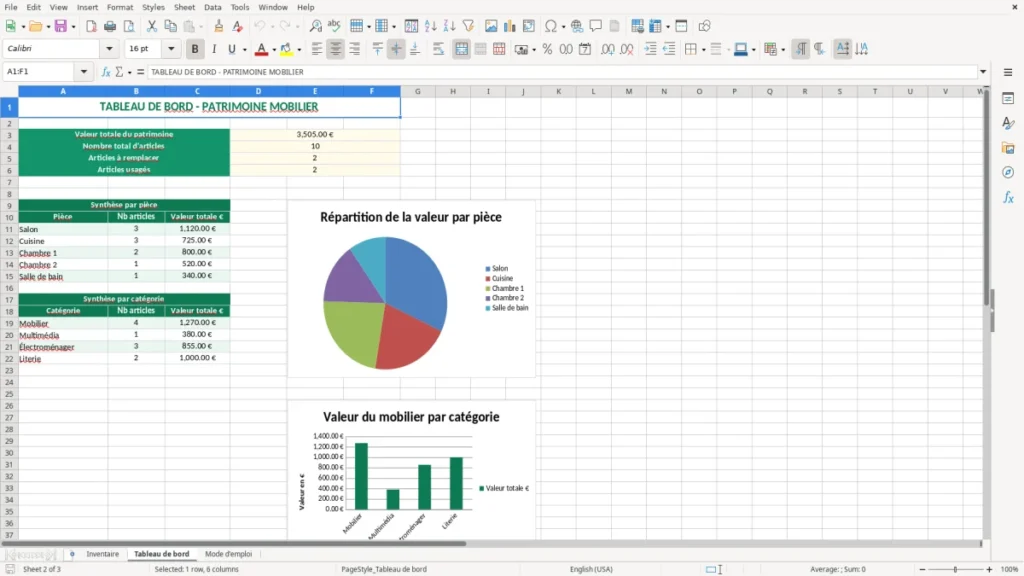Open Font Size dropdown
The height and width of the screenshot is (576, 1024).
171,48
